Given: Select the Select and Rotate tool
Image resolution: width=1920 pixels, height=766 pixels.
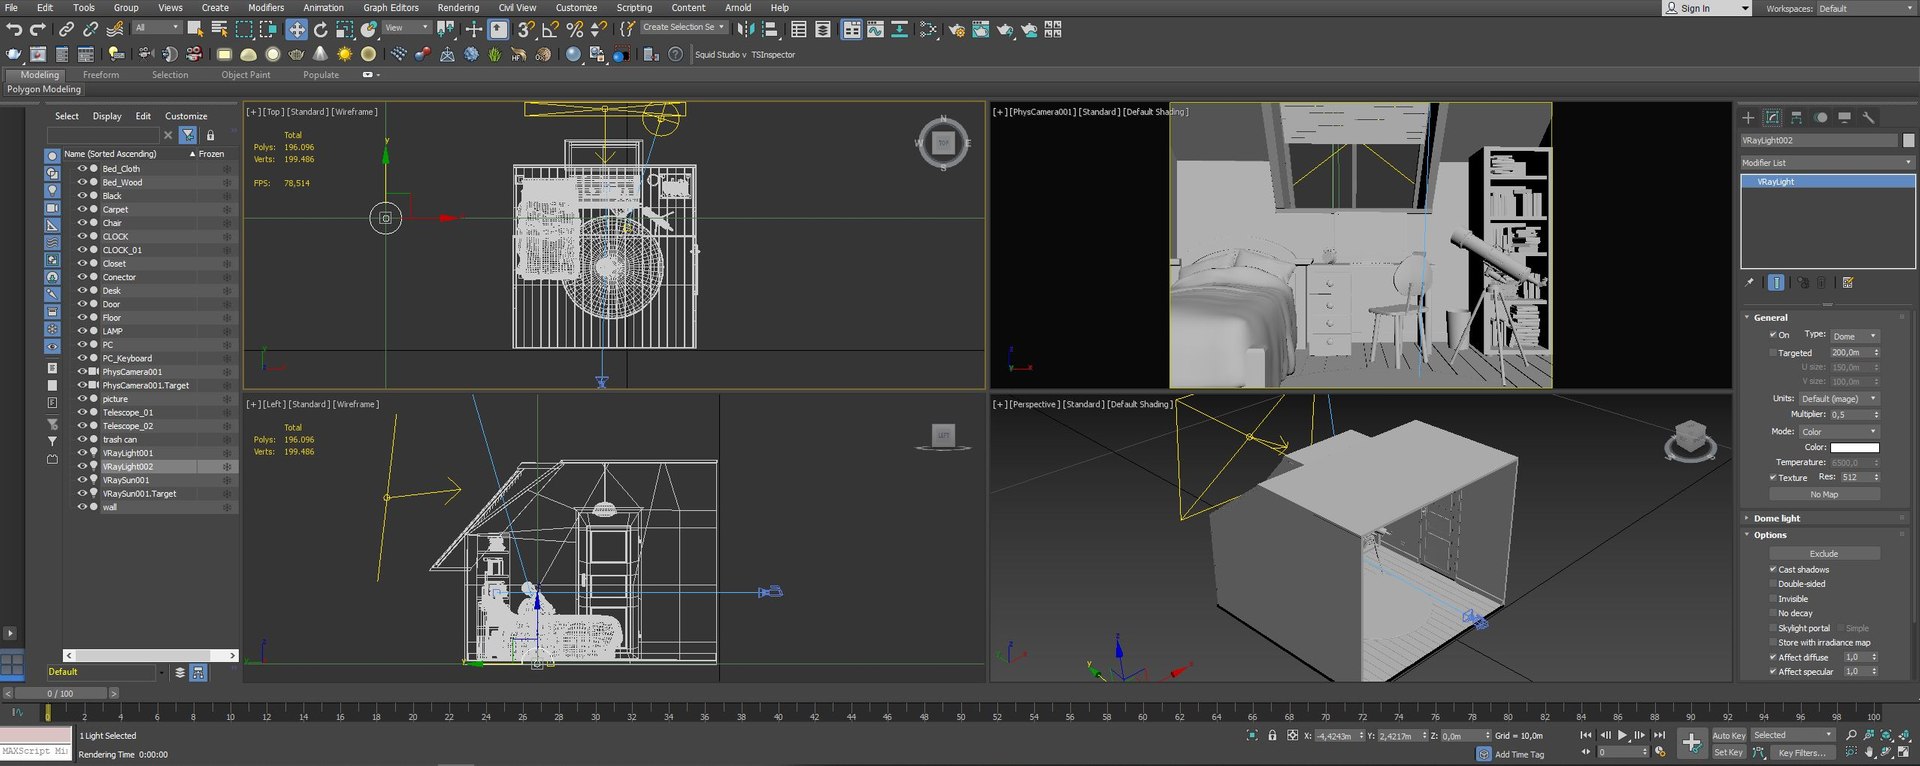Looking at the screenshot, I should click(320, 30).
